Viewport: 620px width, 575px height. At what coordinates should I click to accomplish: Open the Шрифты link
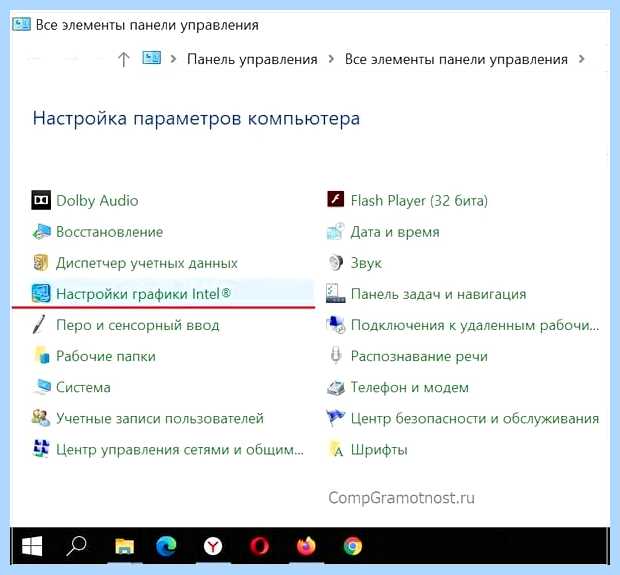coord(379,450)
